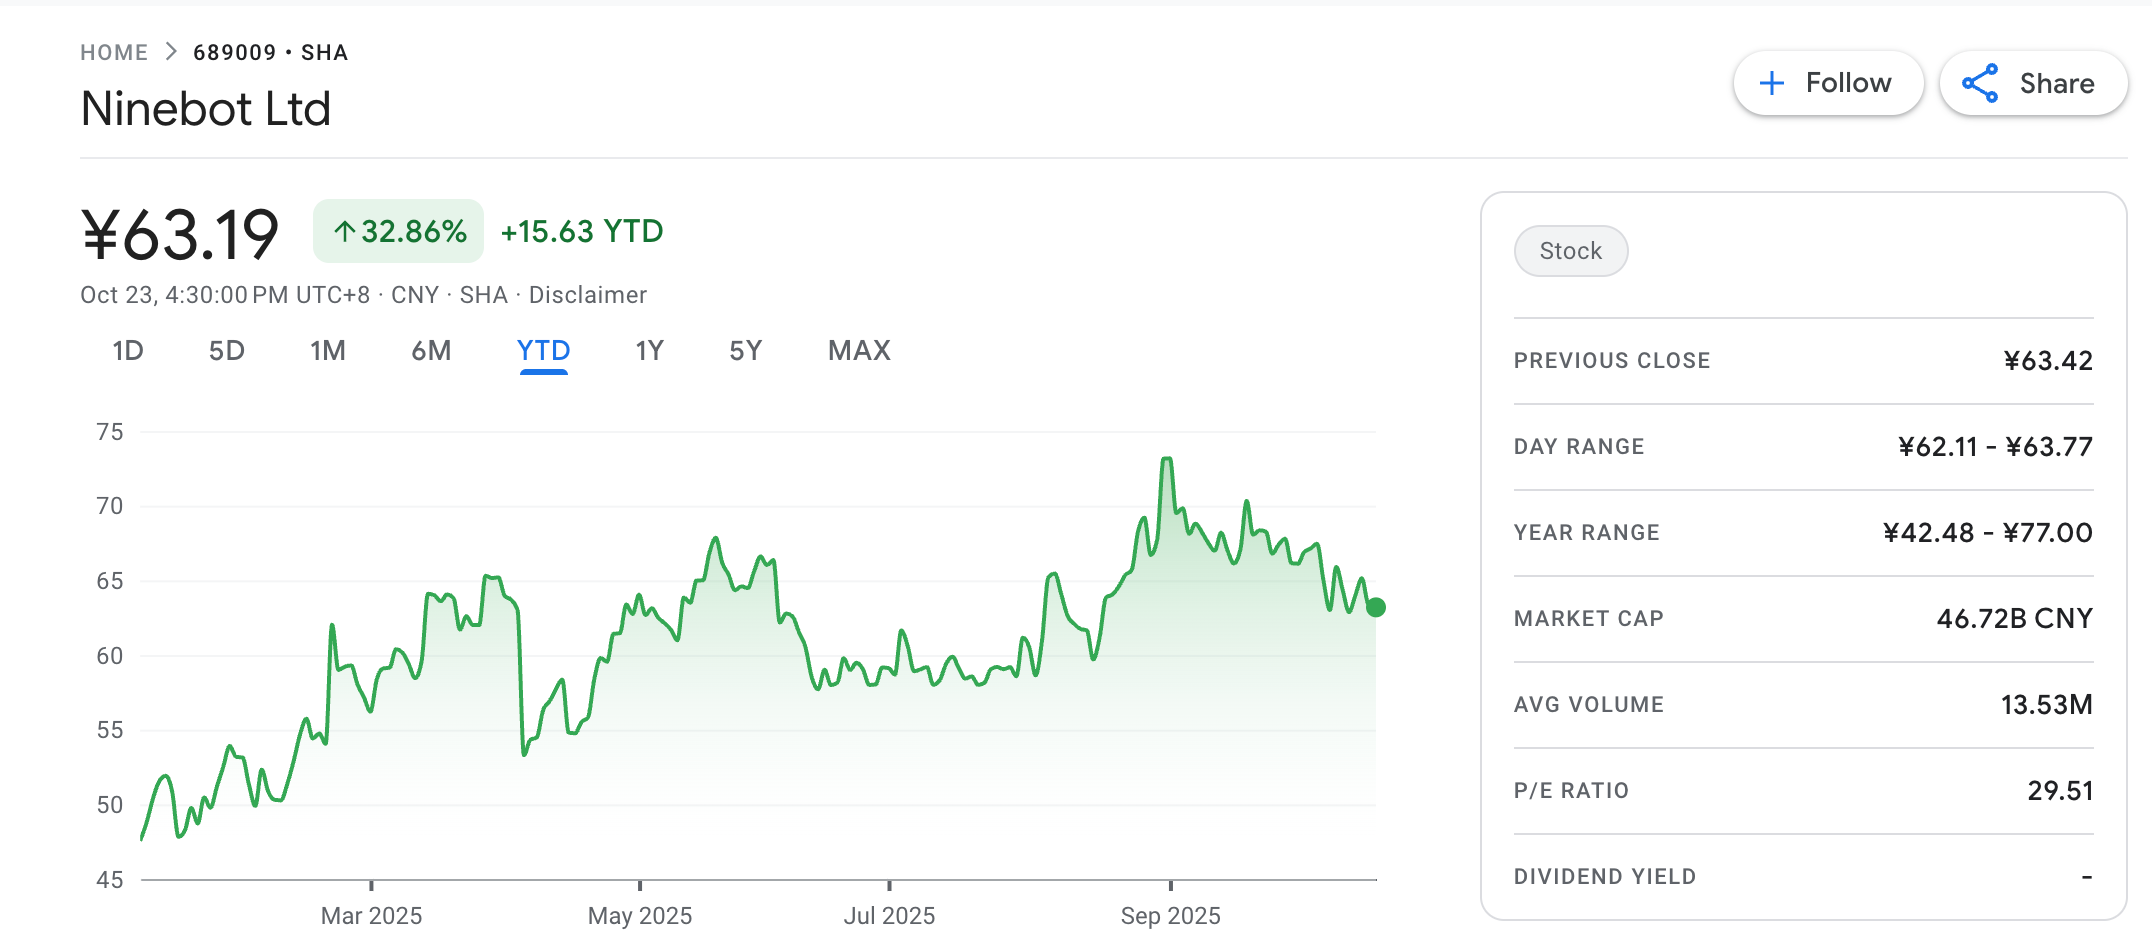Click the Stock category chip
The width and height of the screenshot is (2152, 948).
1571,251
